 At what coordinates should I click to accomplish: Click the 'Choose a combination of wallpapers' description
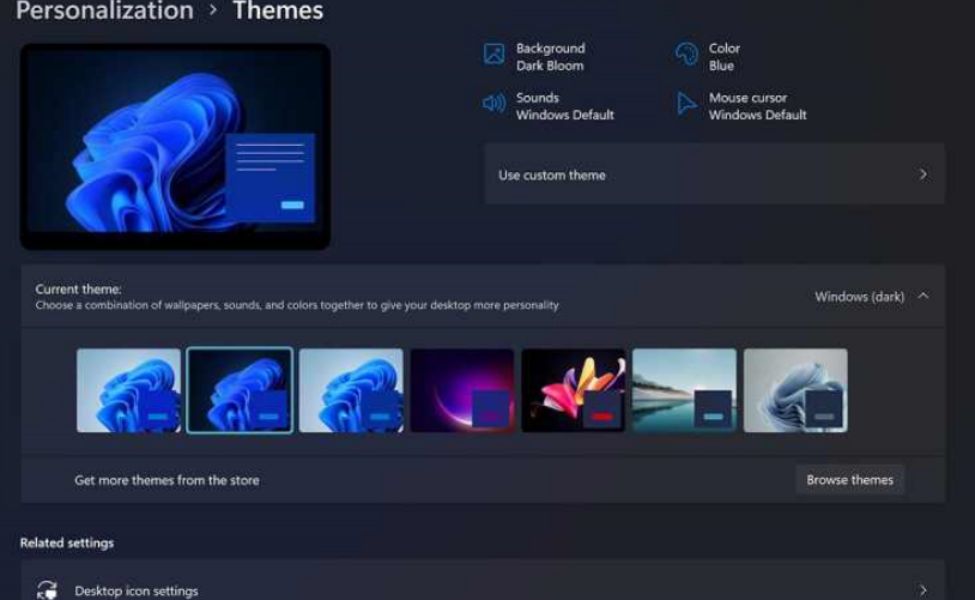297,305
